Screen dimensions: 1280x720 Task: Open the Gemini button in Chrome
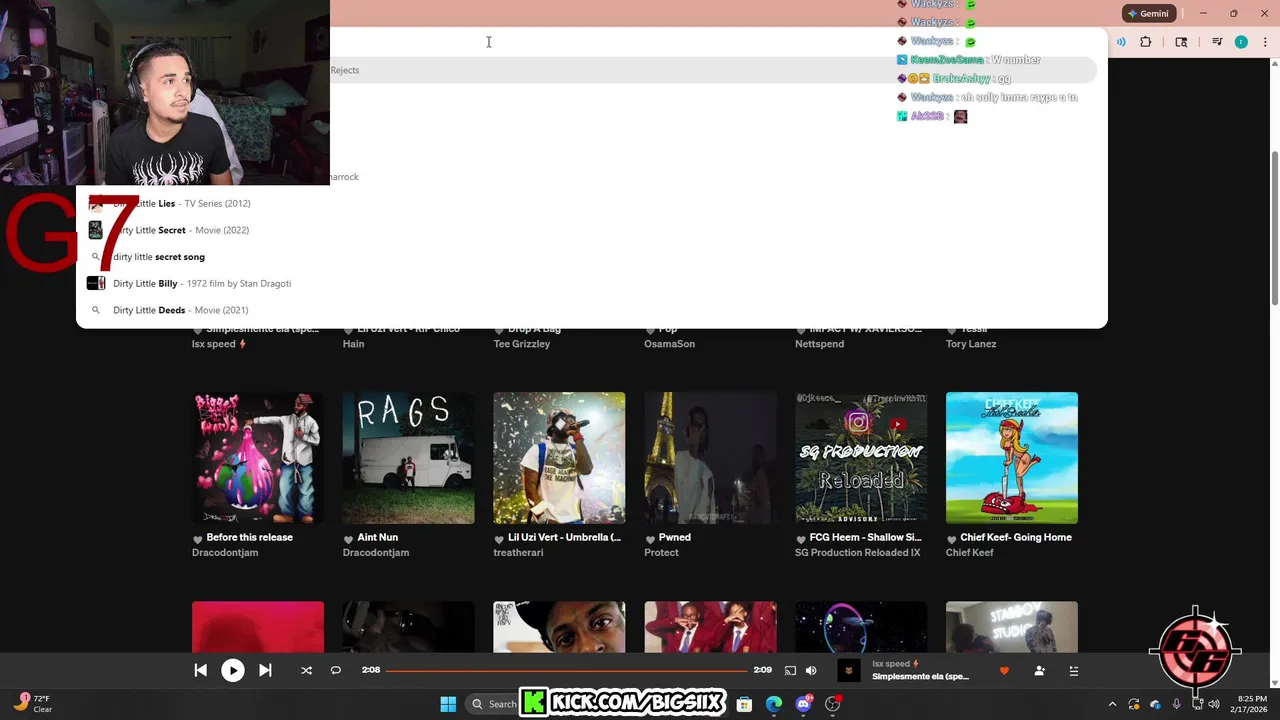tap(1147, 14)
